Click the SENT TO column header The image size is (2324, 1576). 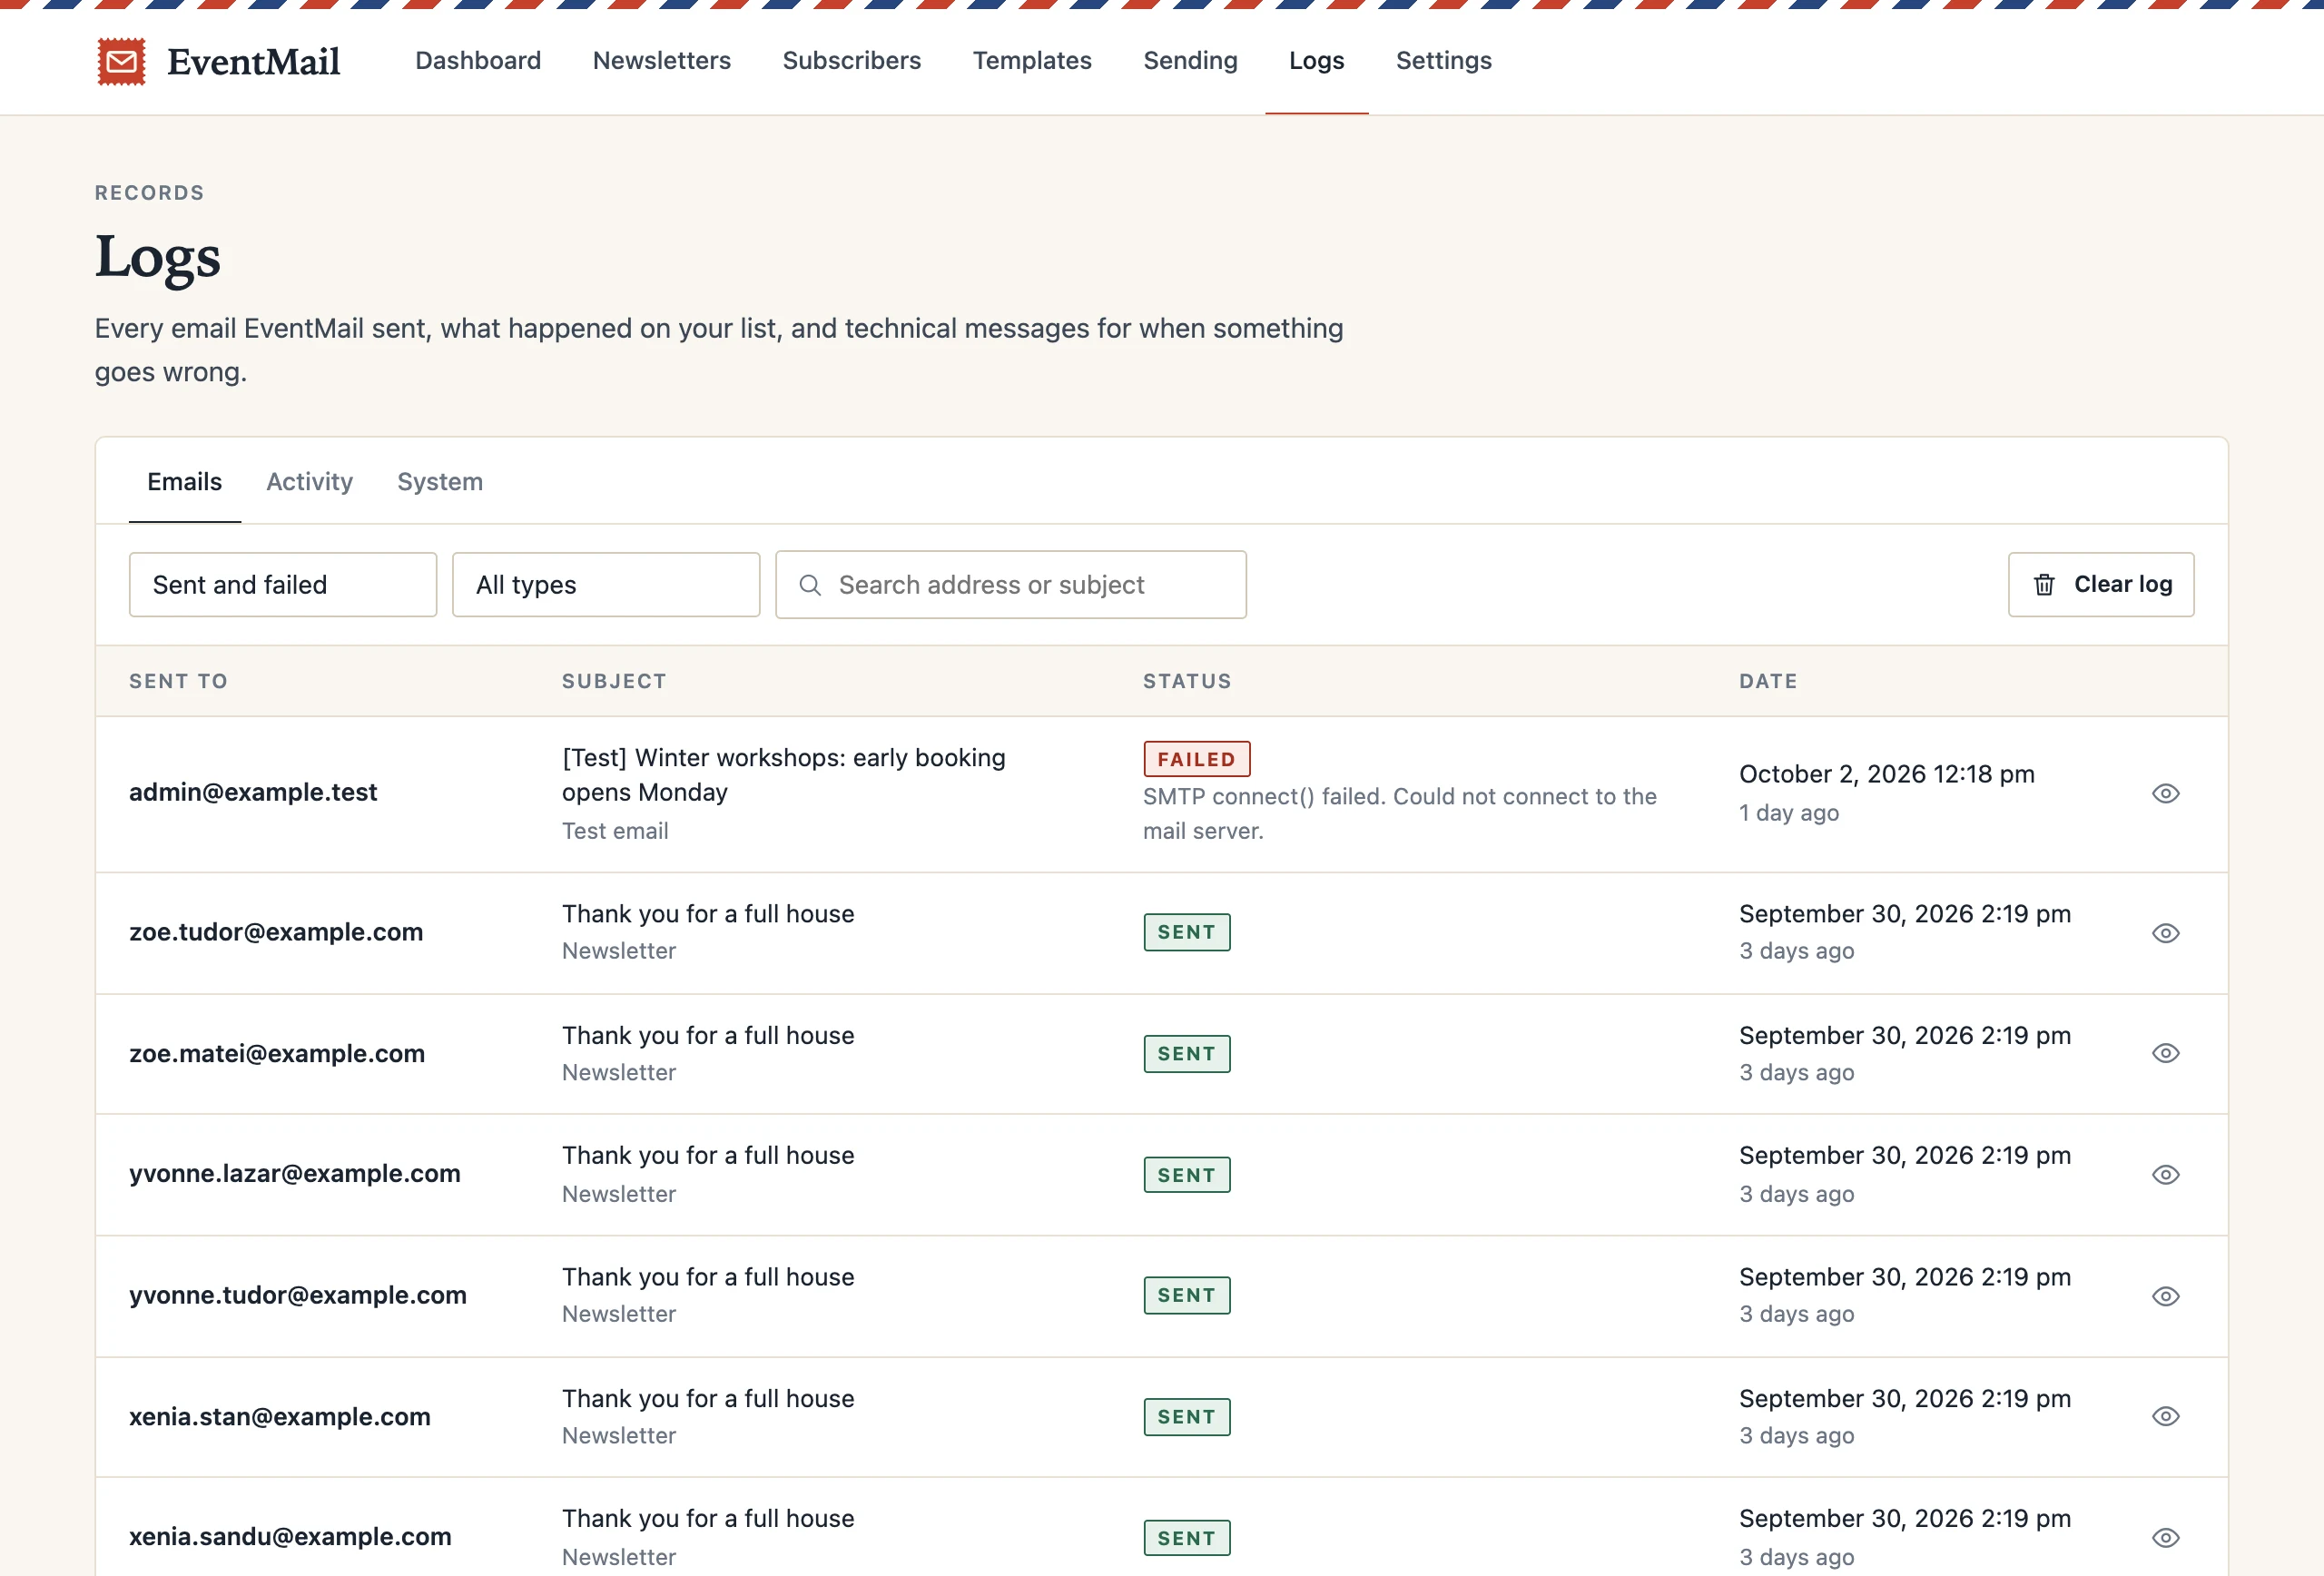178,681
